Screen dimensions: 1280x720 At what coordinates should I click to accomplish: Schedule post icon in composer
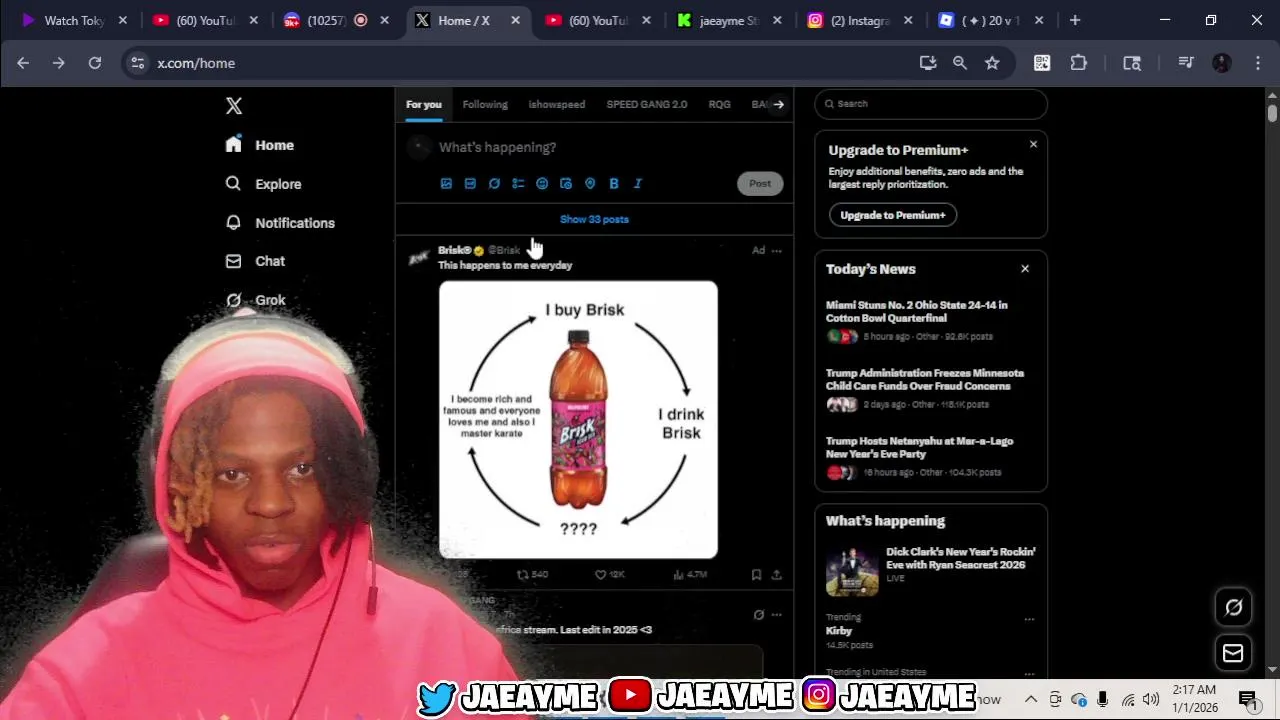tap(566, 184)
